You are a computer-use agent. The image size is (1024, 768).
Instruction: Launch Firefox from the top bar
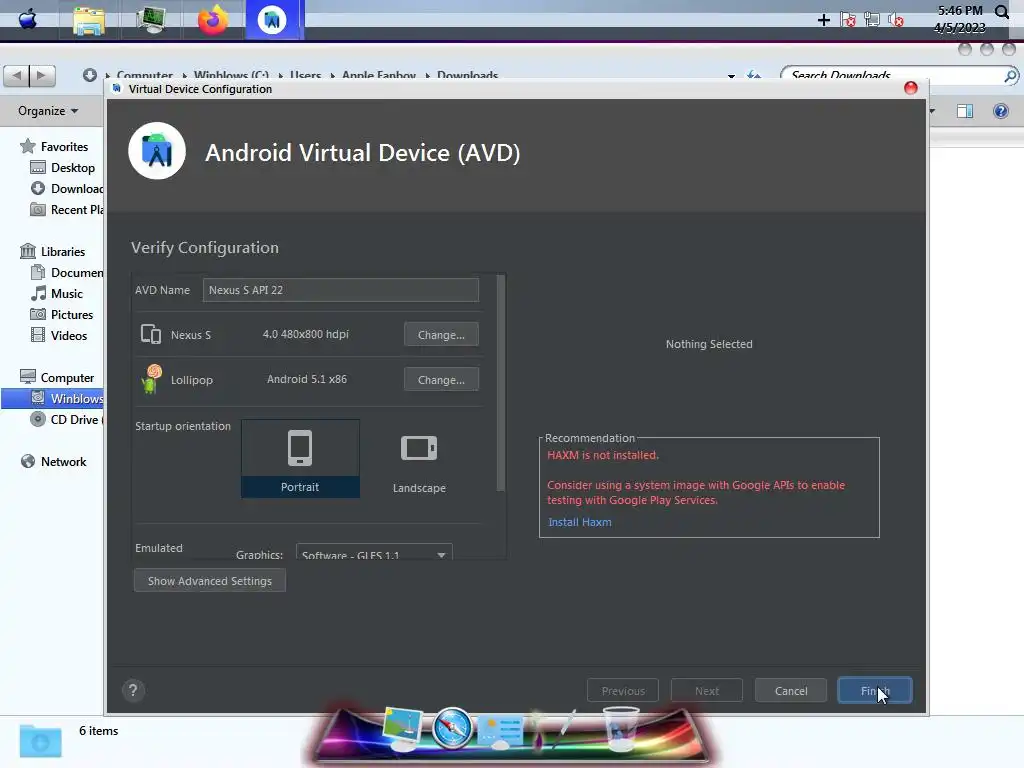click(x=213, y=20)
